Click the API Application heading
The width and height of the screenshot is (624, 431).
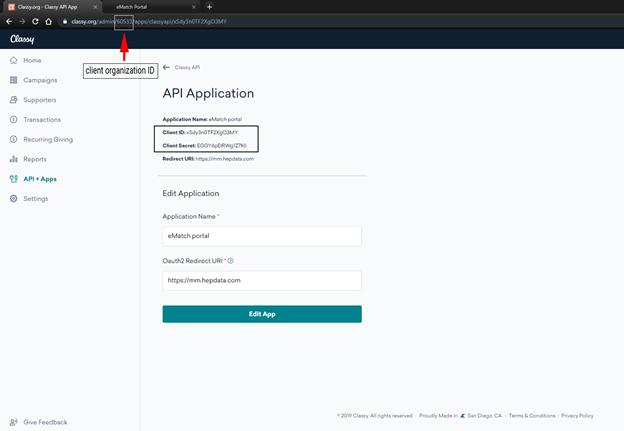point(208,94)
